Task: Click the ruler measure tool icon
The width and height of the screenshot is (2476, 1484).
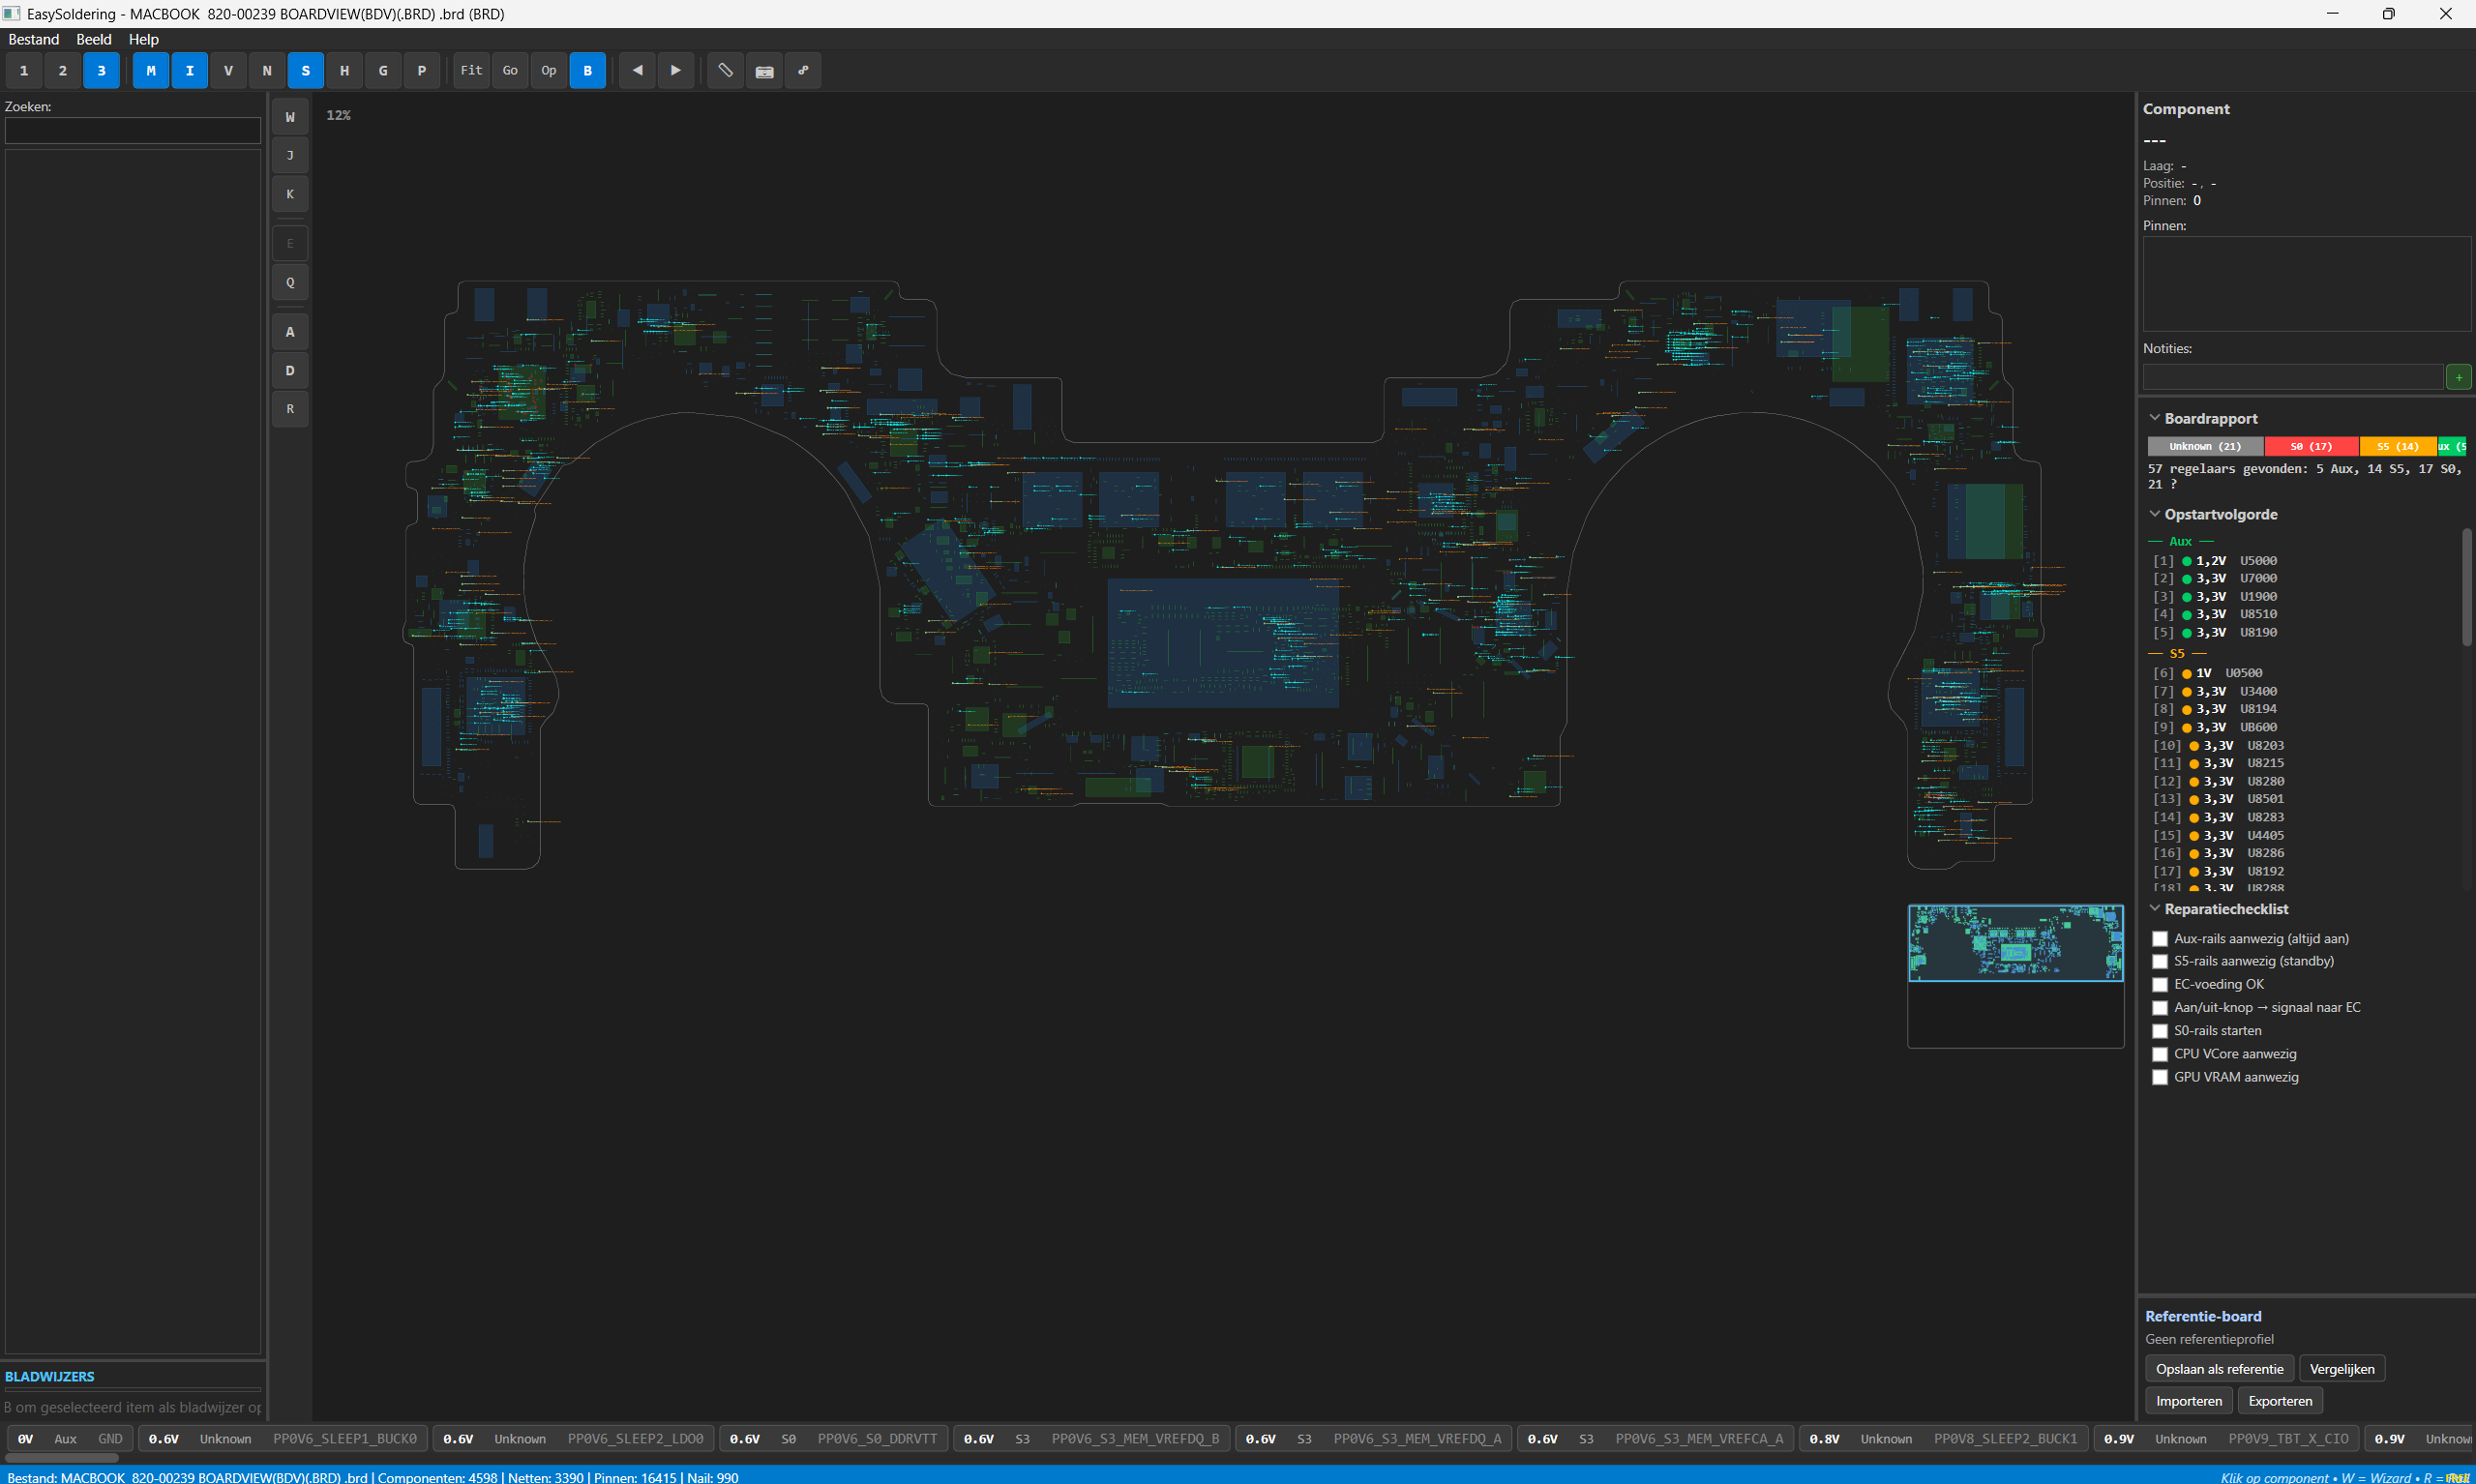Action: 725,71
